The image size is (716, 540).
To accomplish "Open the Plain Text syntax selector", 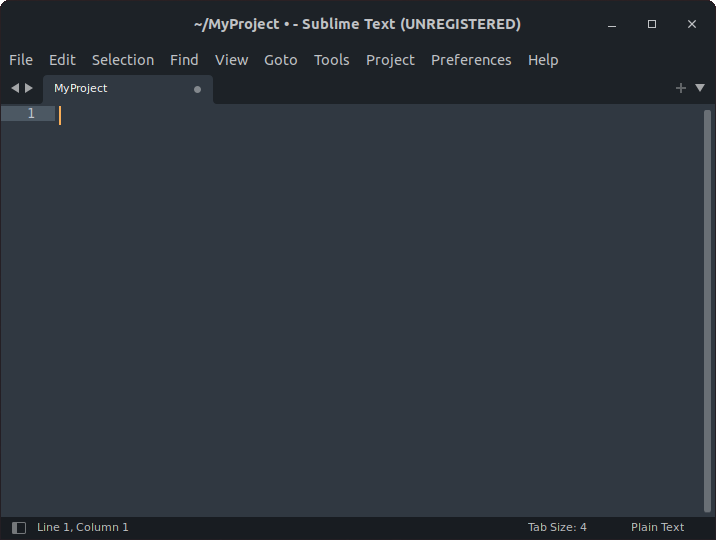I will point(658,527).
